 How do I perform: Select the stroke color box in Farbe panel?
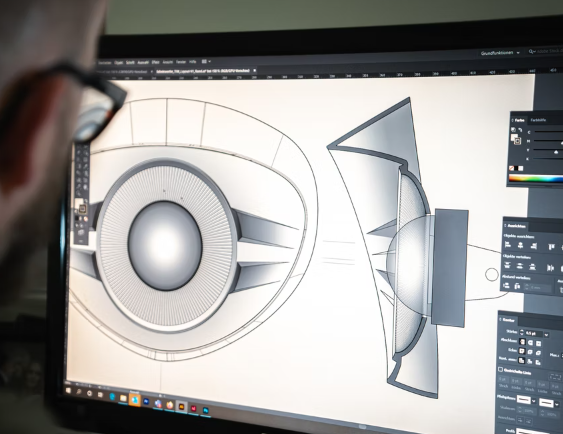517,141
